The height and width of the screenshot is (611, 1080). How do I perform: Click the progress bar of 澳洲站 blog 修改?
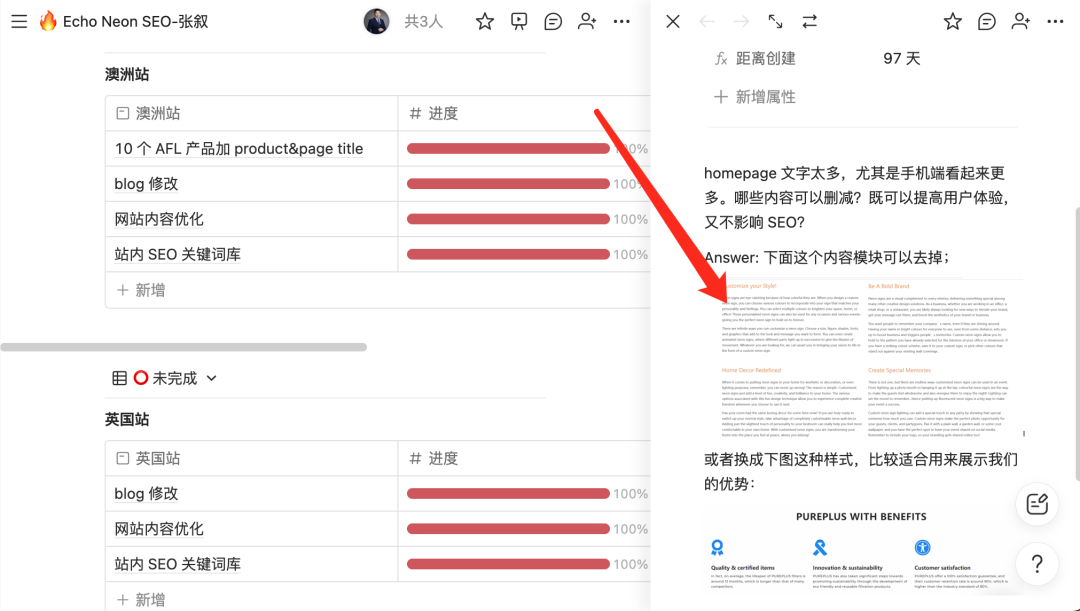click(508, 184)
